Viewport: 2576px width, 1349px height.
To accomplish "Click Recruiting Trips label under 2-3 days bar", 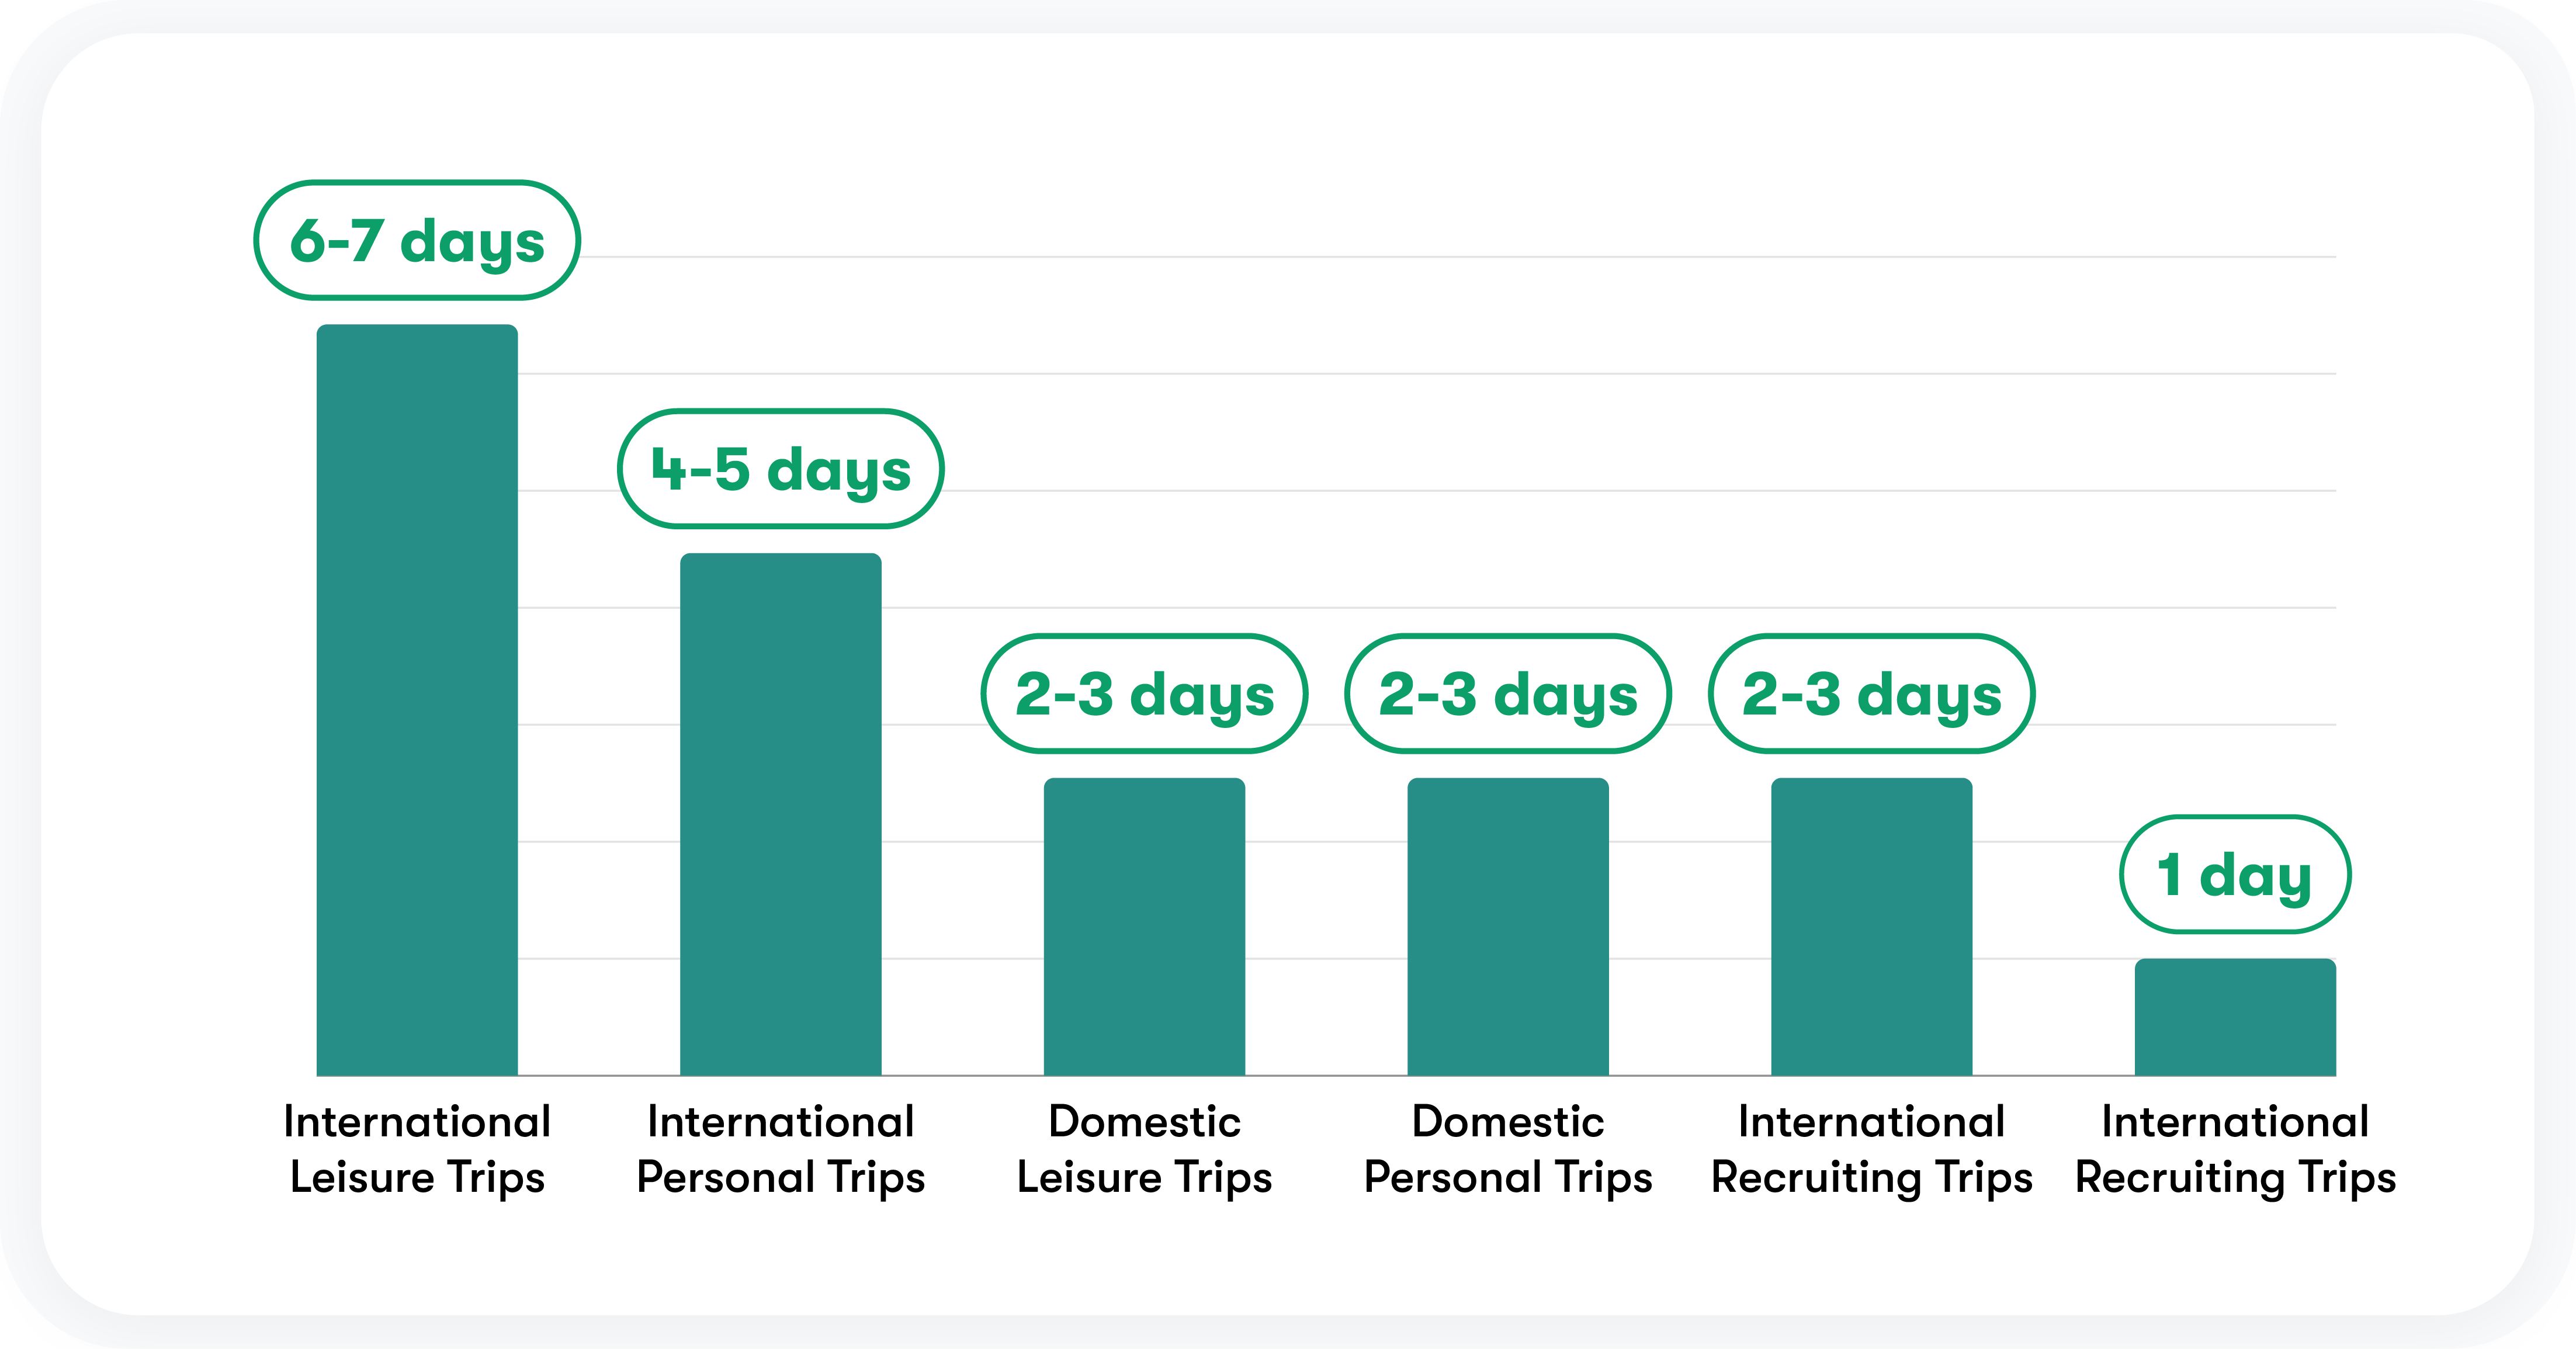I will pos(1871,1149).
